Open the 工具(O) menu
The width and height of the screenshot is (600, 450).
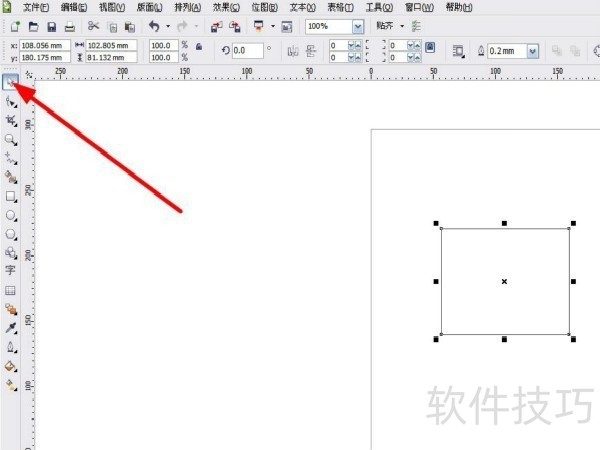coord(379,7)
